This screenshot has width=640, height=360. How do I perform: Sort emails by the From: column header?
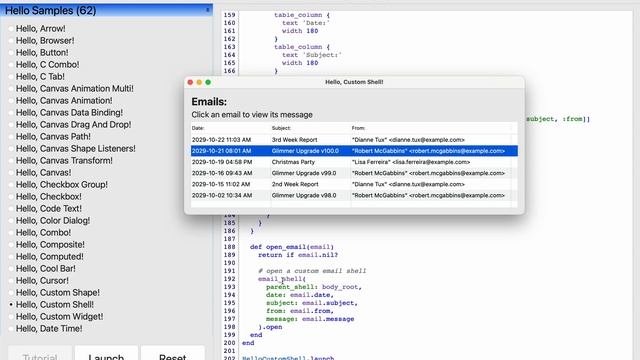point(431,128)
